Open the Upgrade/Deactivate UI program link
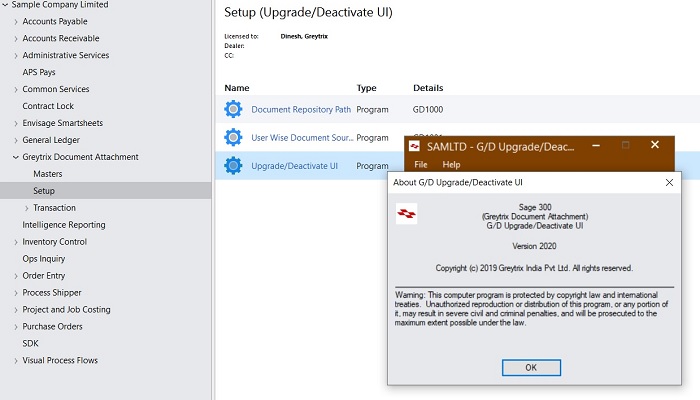This screenshot has width=700, height=400. click(x=294, y=166)
